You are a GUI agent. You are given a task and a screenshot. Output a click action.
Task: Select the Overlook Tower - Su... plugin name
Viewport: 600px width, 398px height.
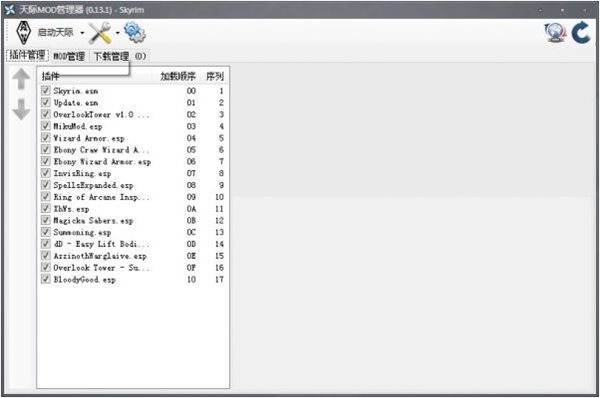pos(101,268)
